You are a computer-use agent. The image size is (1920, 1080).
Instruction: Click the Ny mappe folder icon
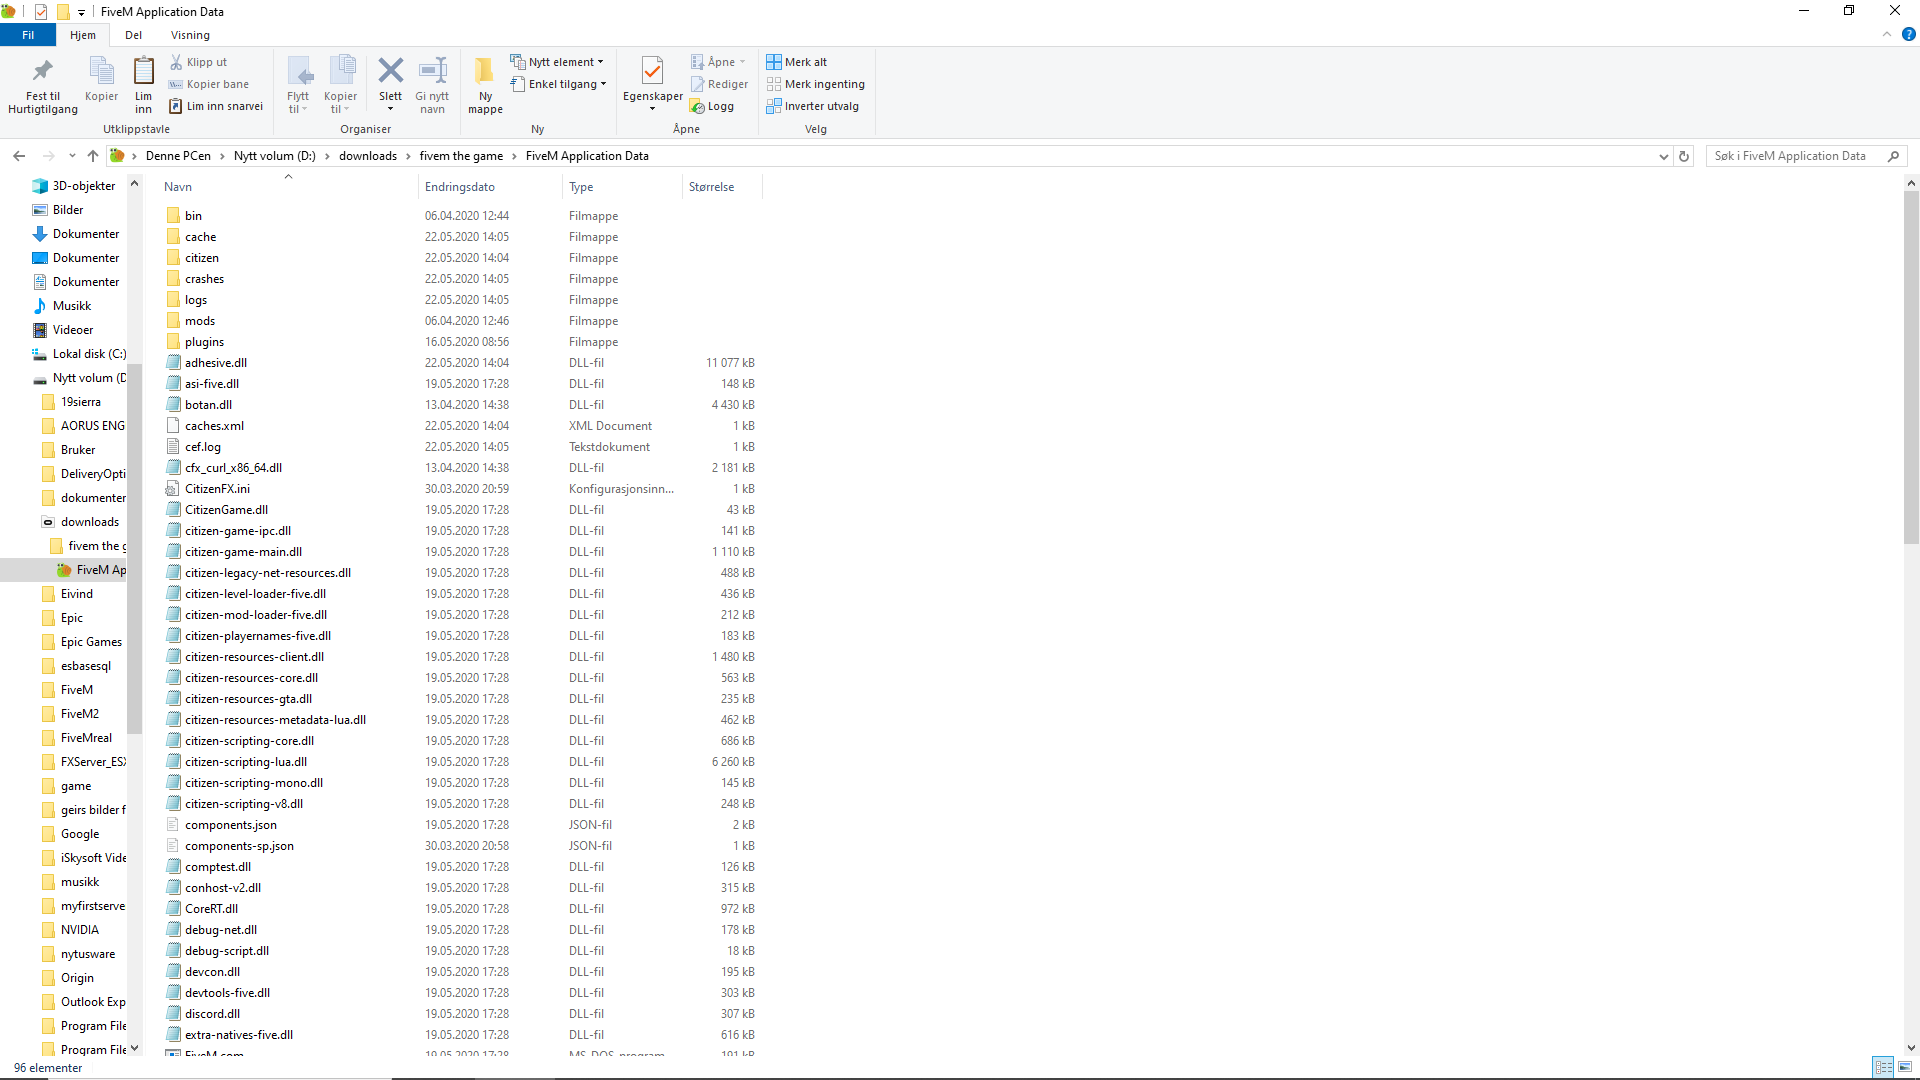485,72
